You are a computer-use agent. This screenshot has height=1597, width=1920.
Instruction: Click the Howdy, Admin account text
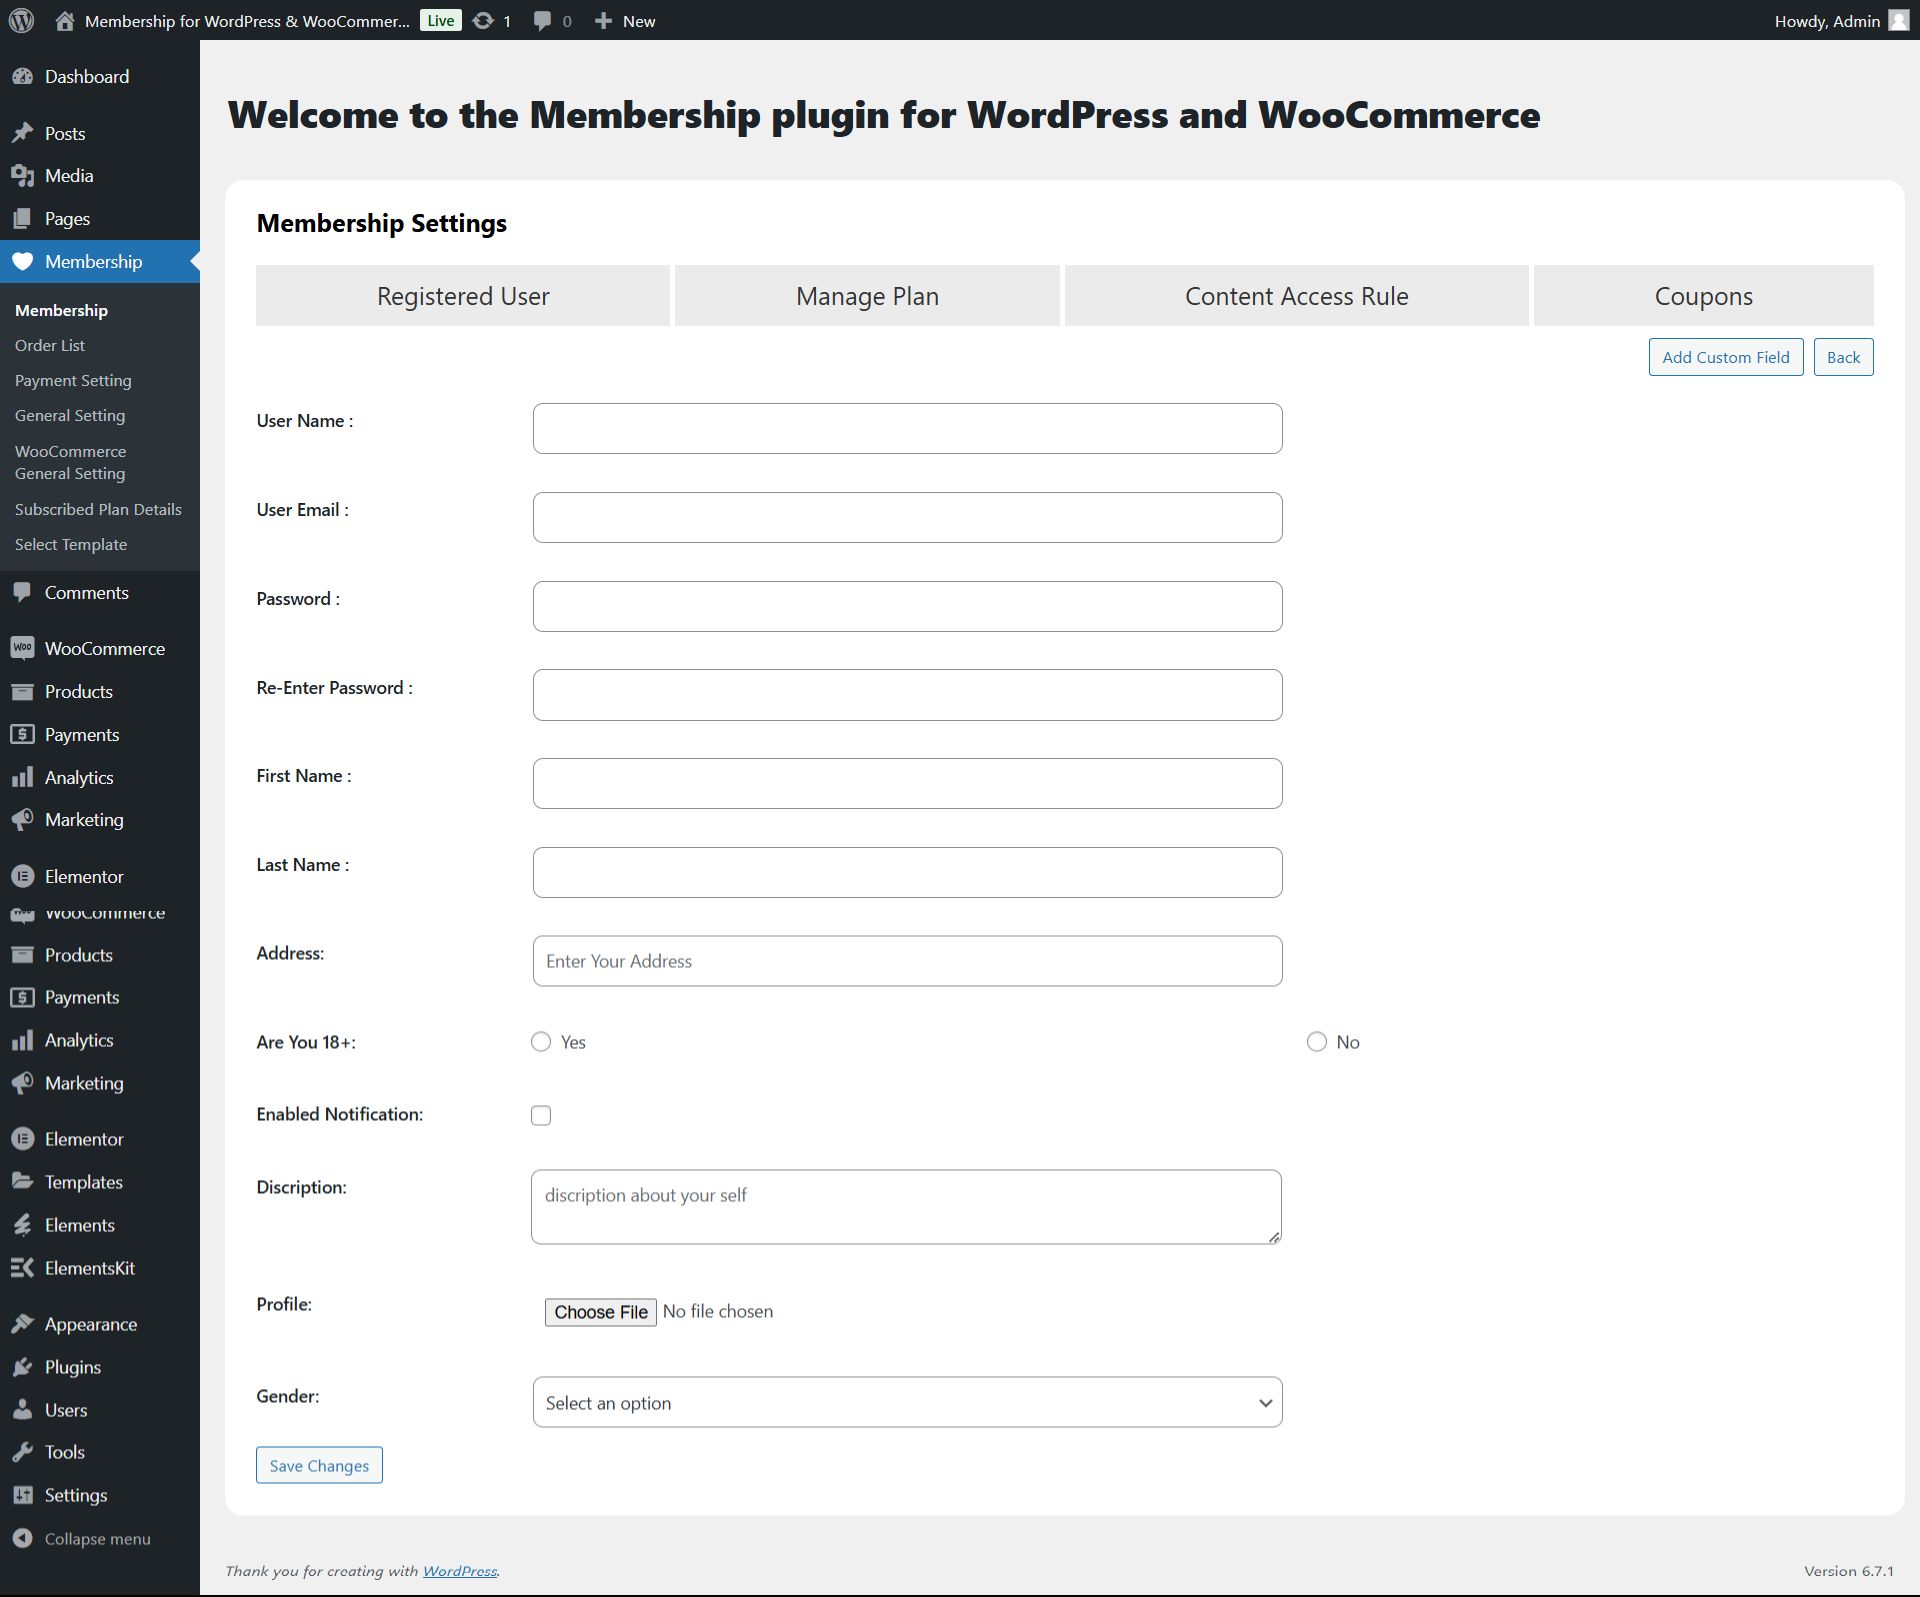pyautogui.click(x=1827, y=21)
